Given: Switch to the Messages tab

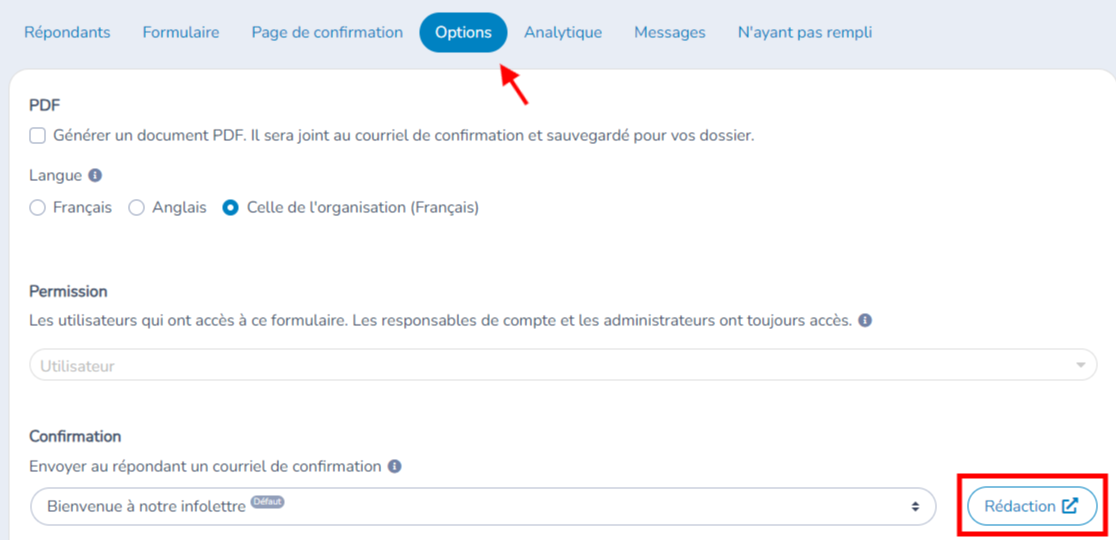Looking at the screenshot, I should [x=670, y=33].
